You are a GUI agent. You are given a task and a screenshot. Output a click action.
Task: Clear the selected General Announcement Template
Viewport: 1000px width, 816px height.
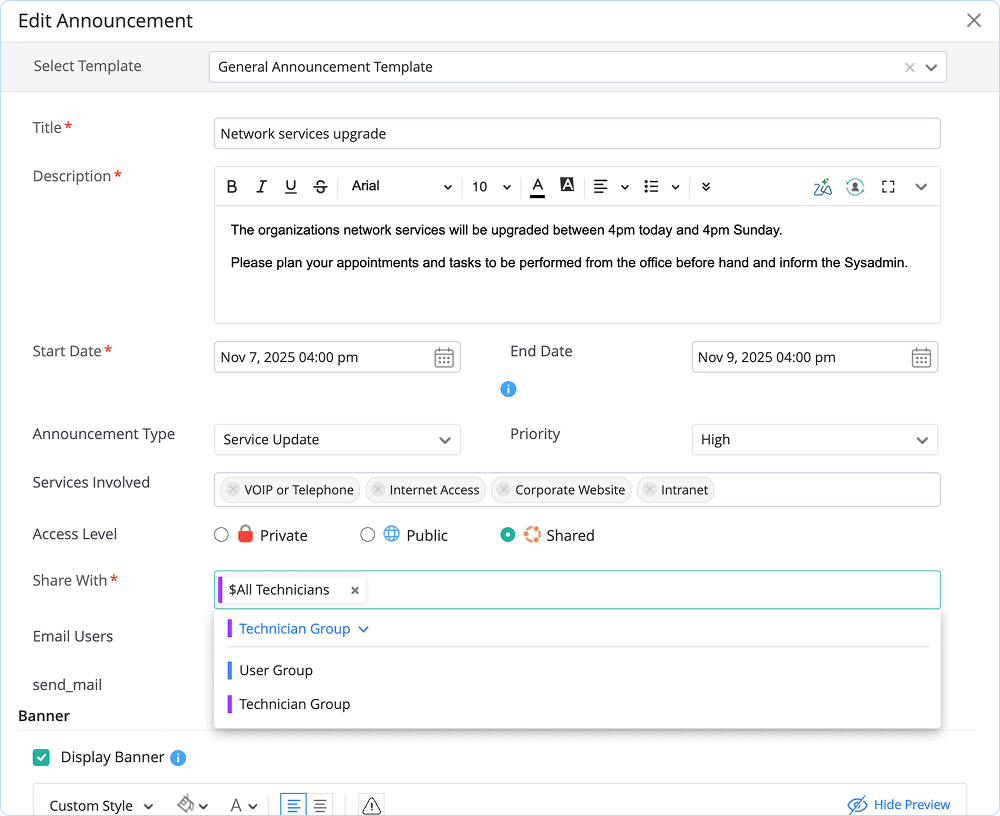click(x=909, y=66)
